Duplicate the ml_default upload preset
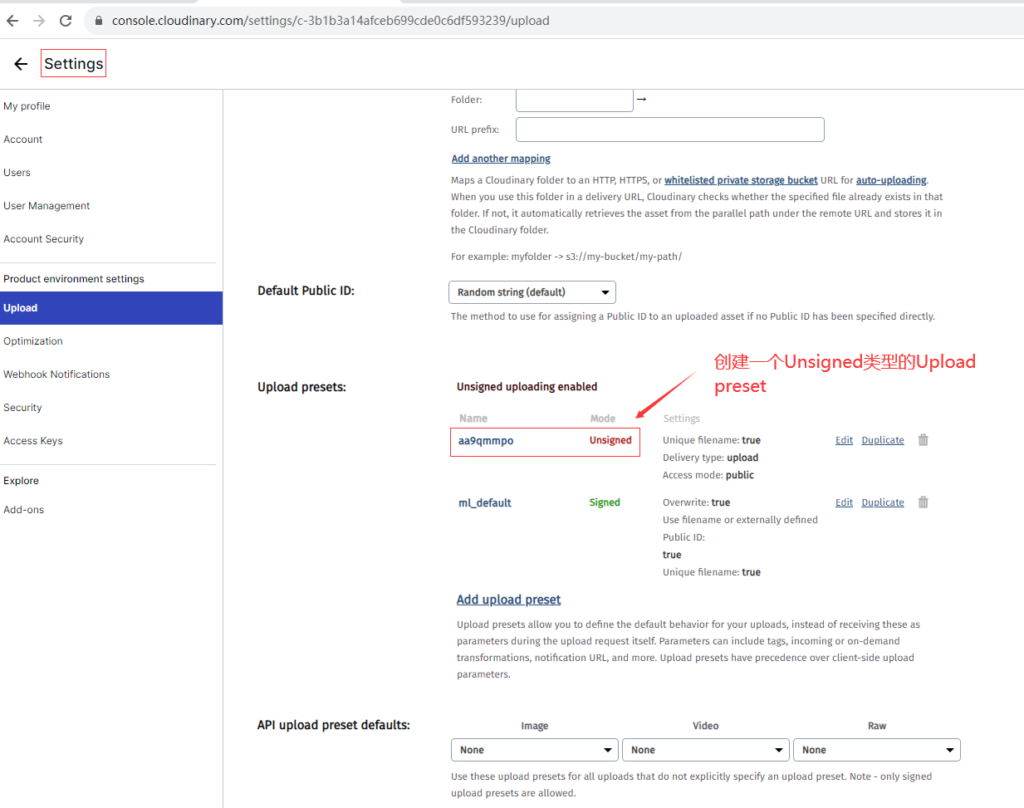Viewport: 1024px width, 808px height. 882,502
